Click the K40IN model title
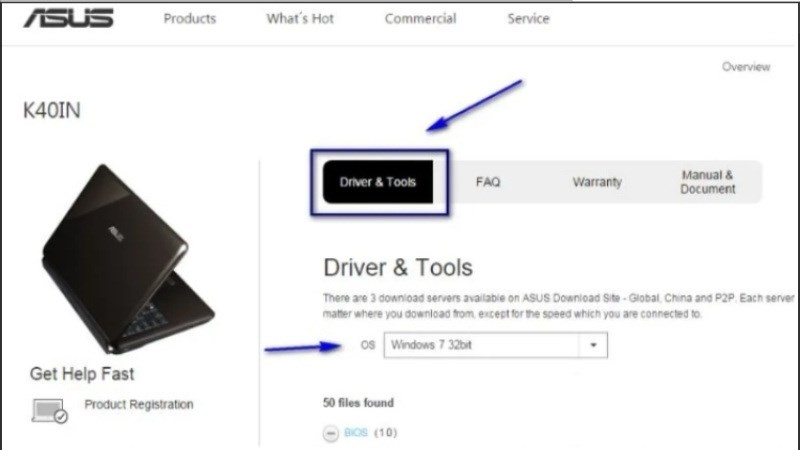Viewport: 800px width, 450px height. click(52, 111)
